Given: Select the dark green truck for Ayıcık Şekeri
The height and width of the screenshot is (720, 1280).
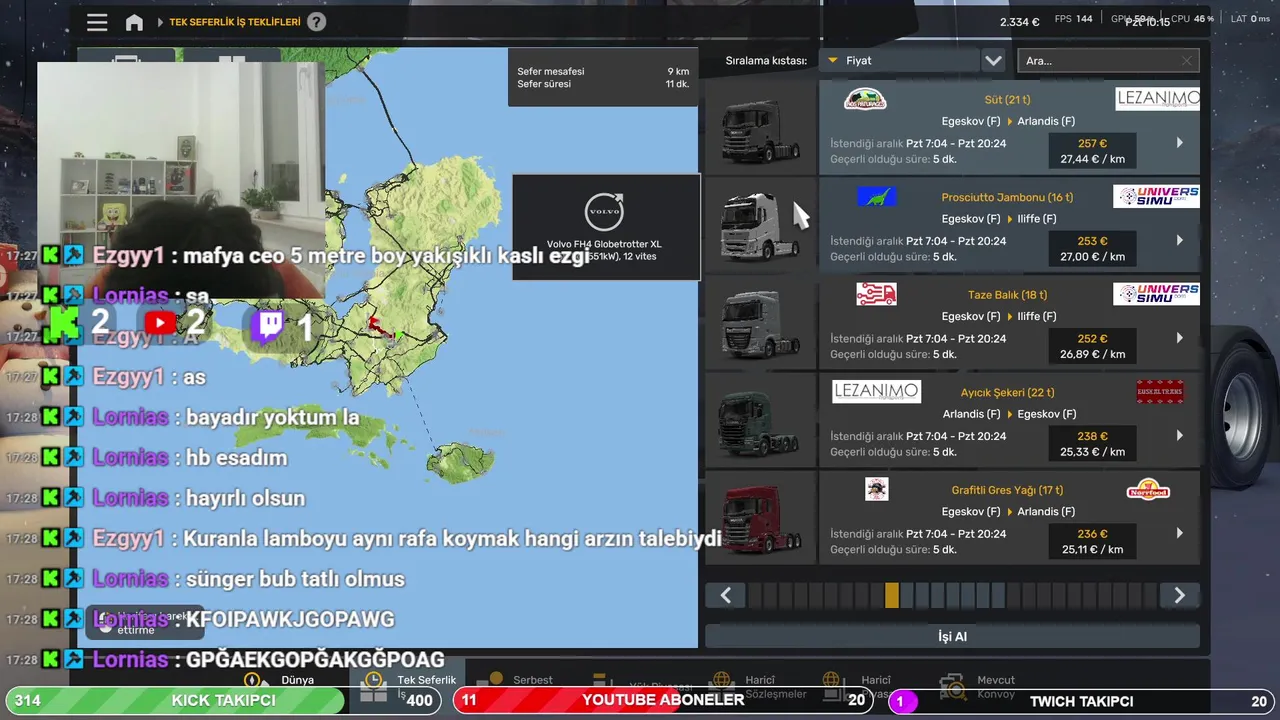Looking at the screenshot, I should [x=761, y=420].
